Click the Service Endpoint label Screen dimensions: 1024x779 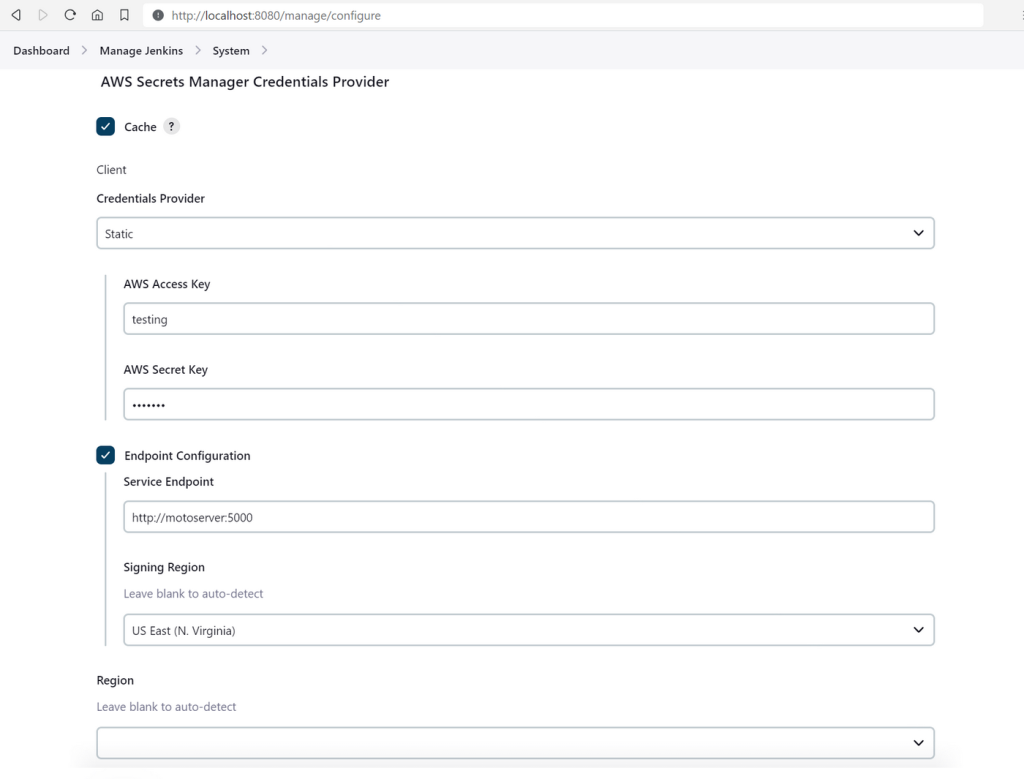pyautogui.click(x=168, y=482)
